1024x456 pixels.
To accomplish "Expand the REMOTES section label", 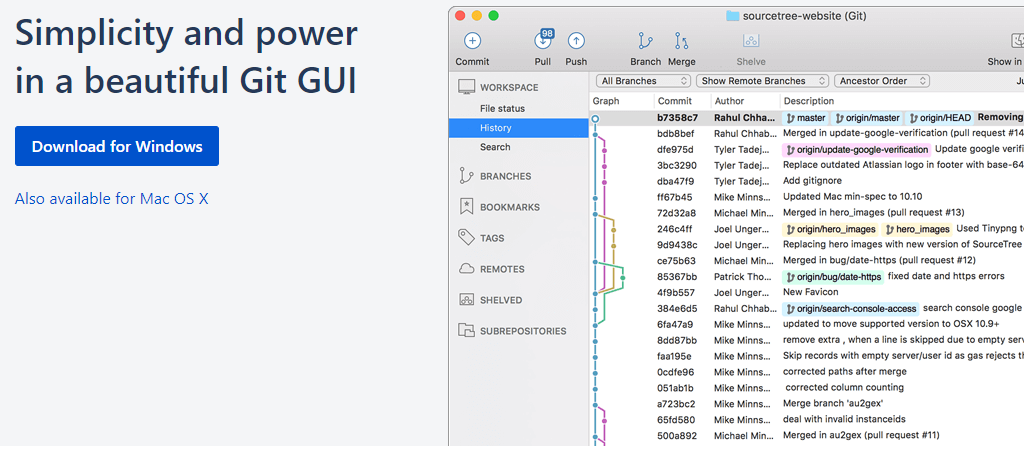I will point(502,269).
